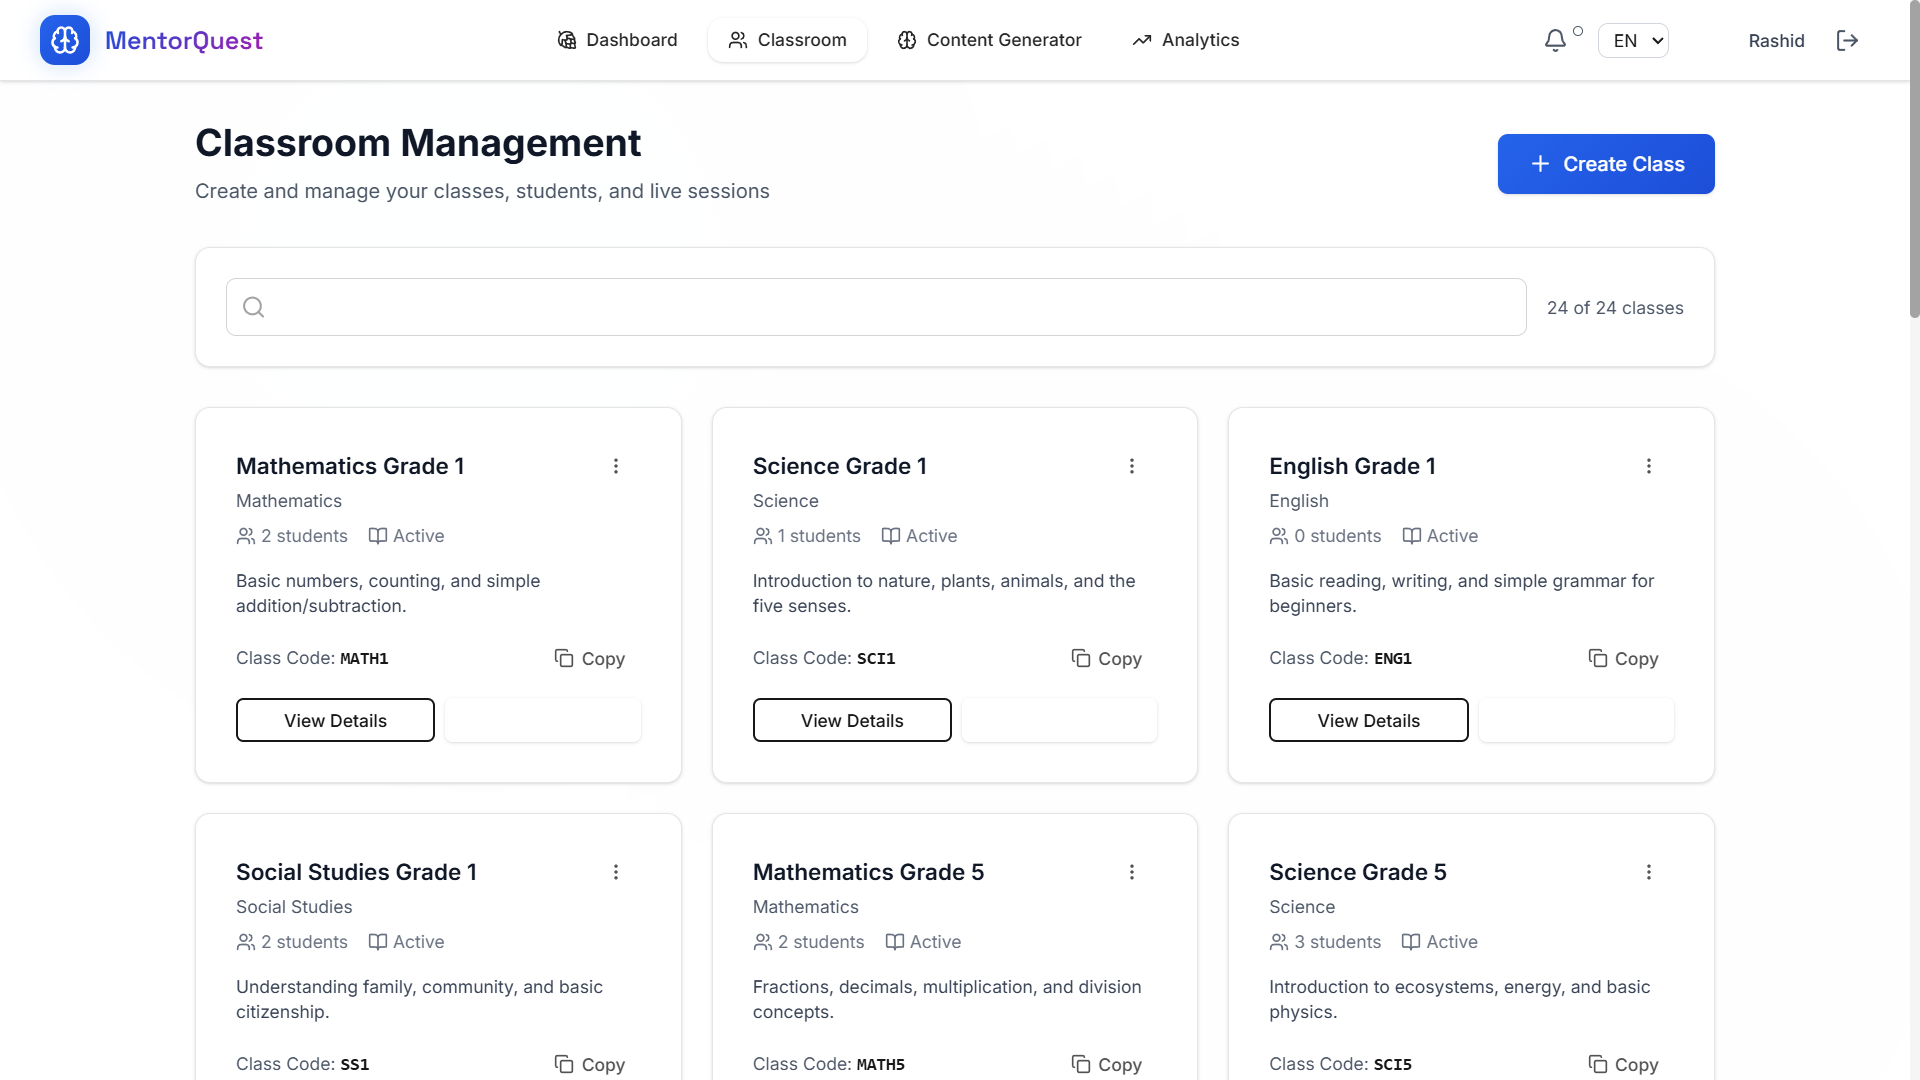Open options menu for English Grade 1
Screen dimensions: 1920x1080
1649,466
